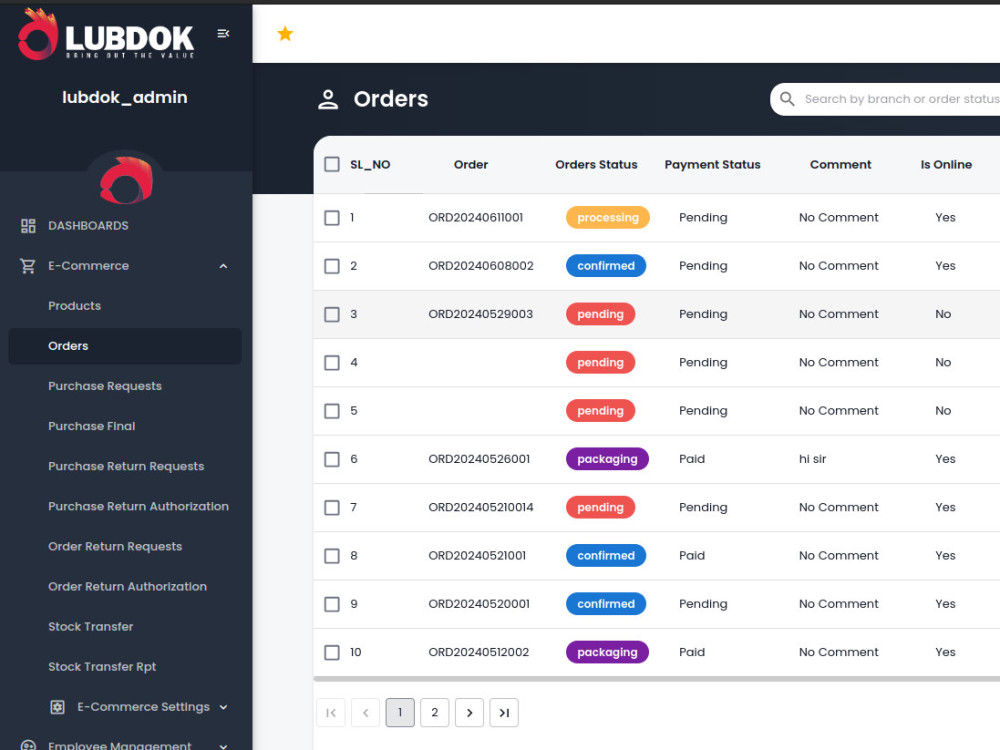Click the E-Commerce Settings gear icon
The image size is (1000, 750).
click(57, 707)
